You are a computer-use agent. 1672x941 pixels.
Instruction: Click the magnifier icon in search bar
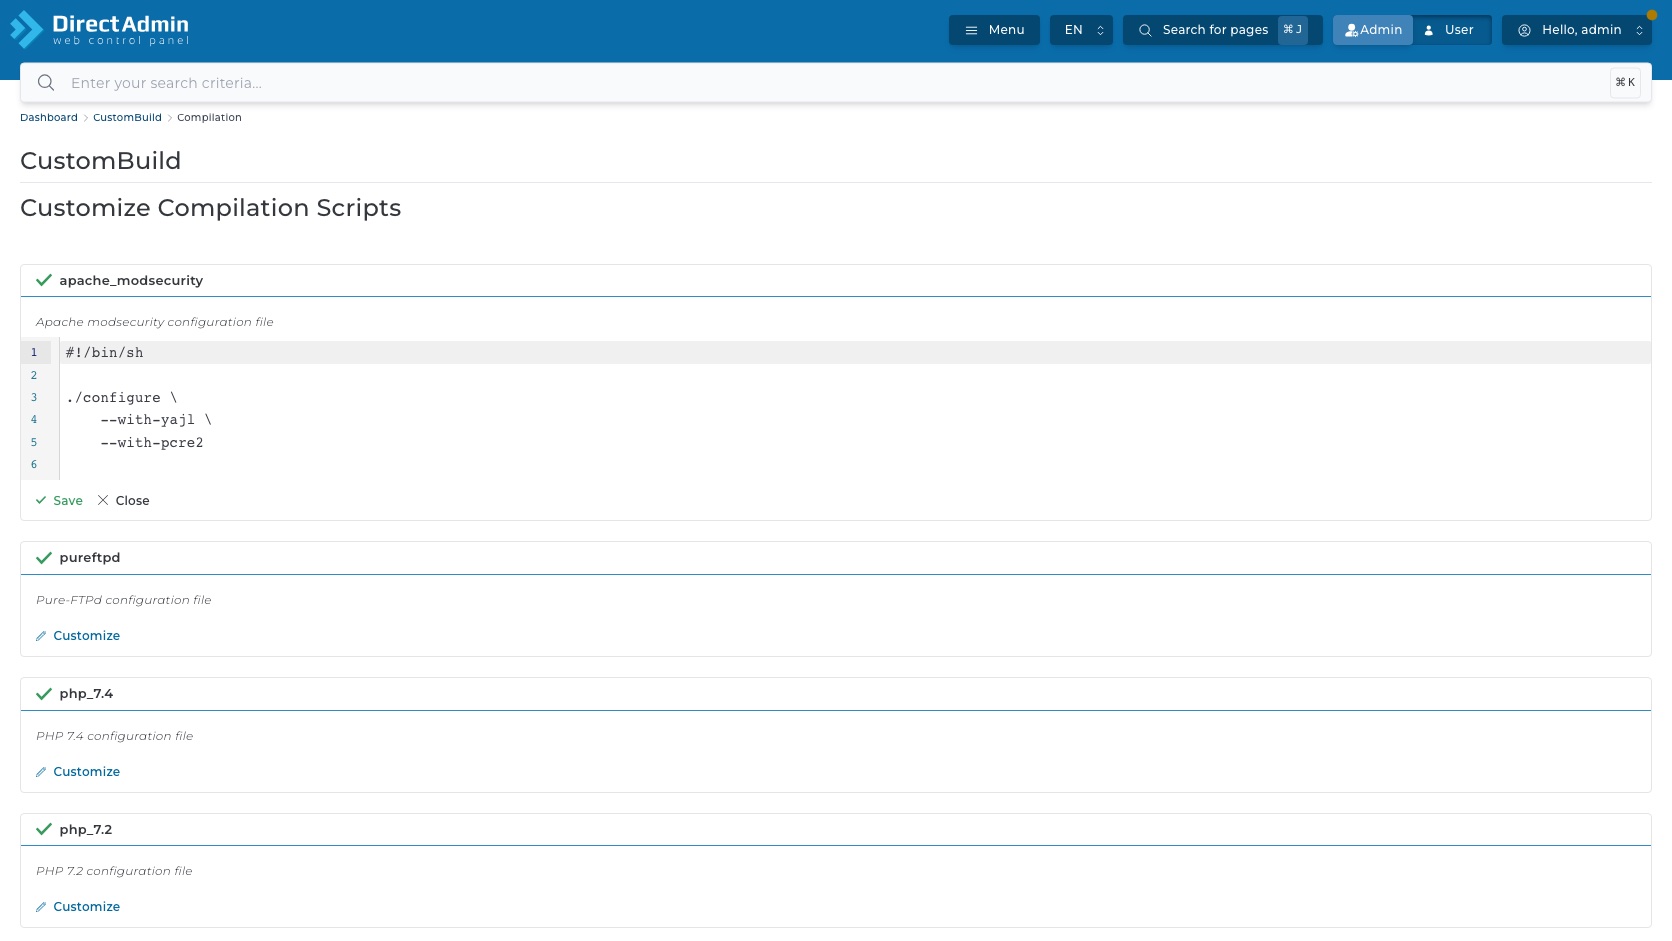pos(46,83)
